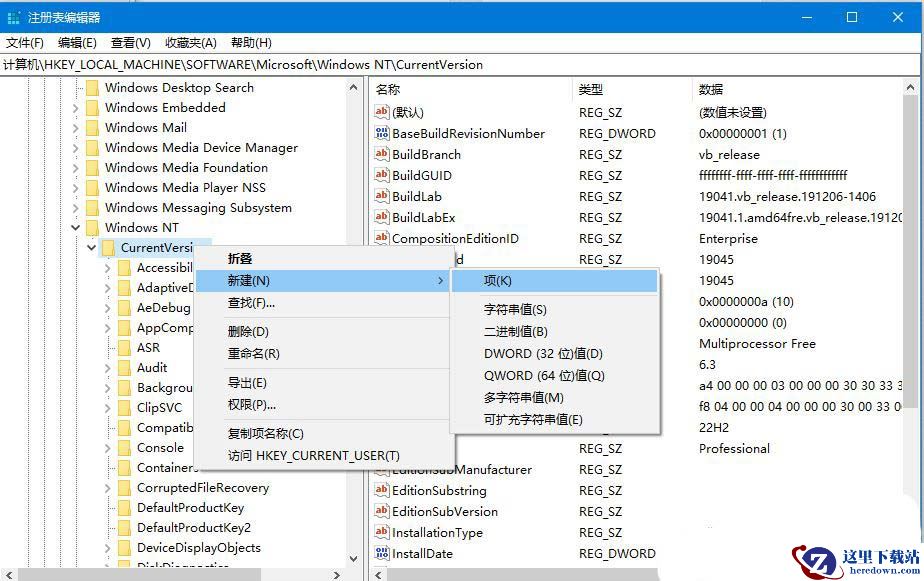
Task: Collapse the CurrentVersion tree node
Action: point(91,247)
